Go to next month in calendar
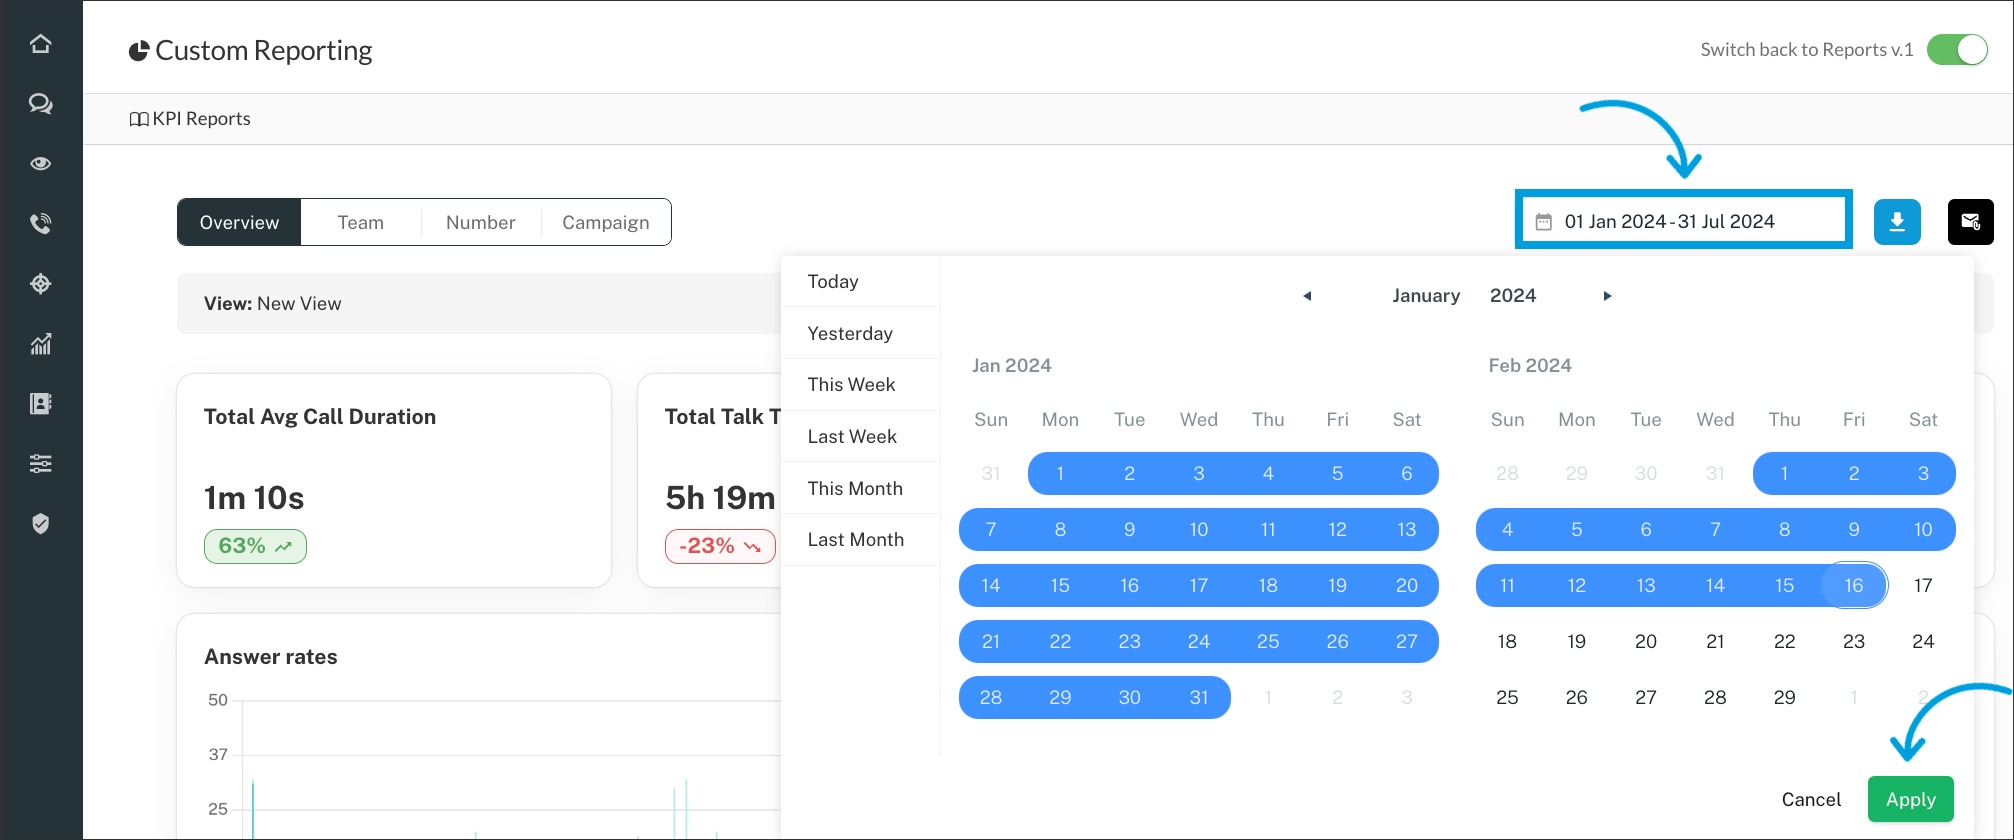The height and width of the screenshot is (840, 2014). pos(1607,296)
